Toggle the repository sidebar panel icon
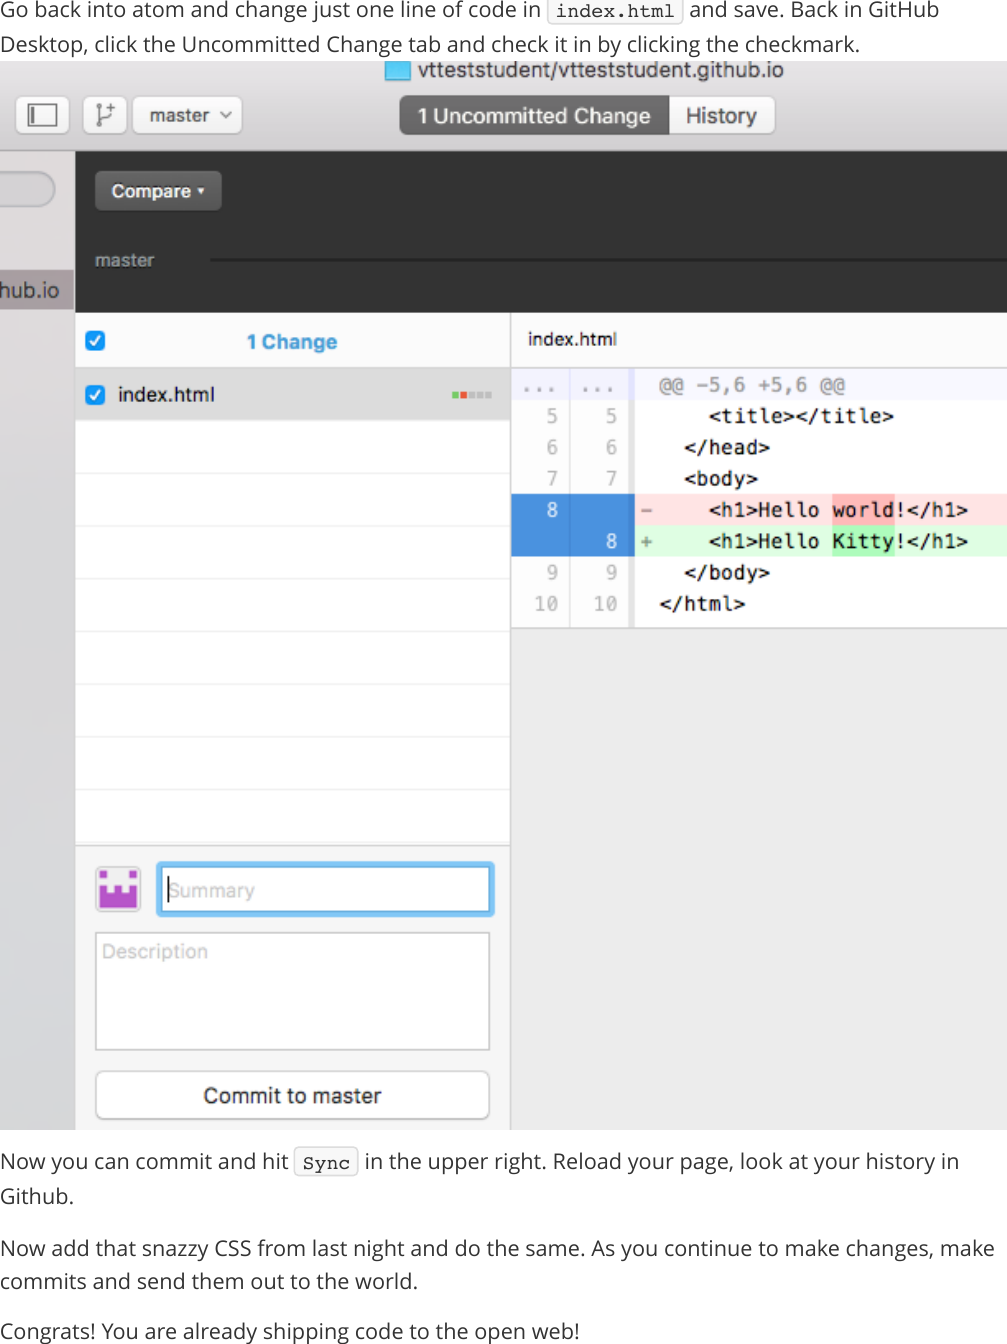 tap(42, 115)
